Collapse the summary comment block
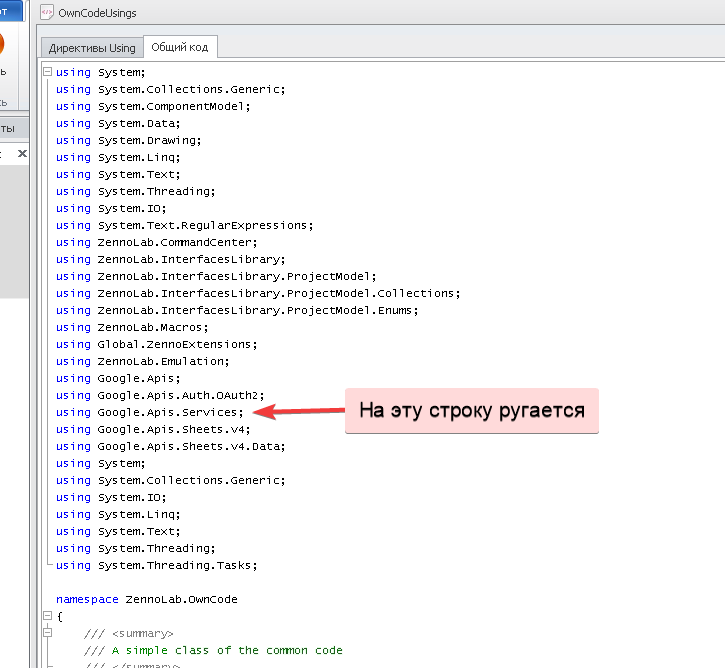The width and height of the screenshot is (725, 668). [47, 632]
